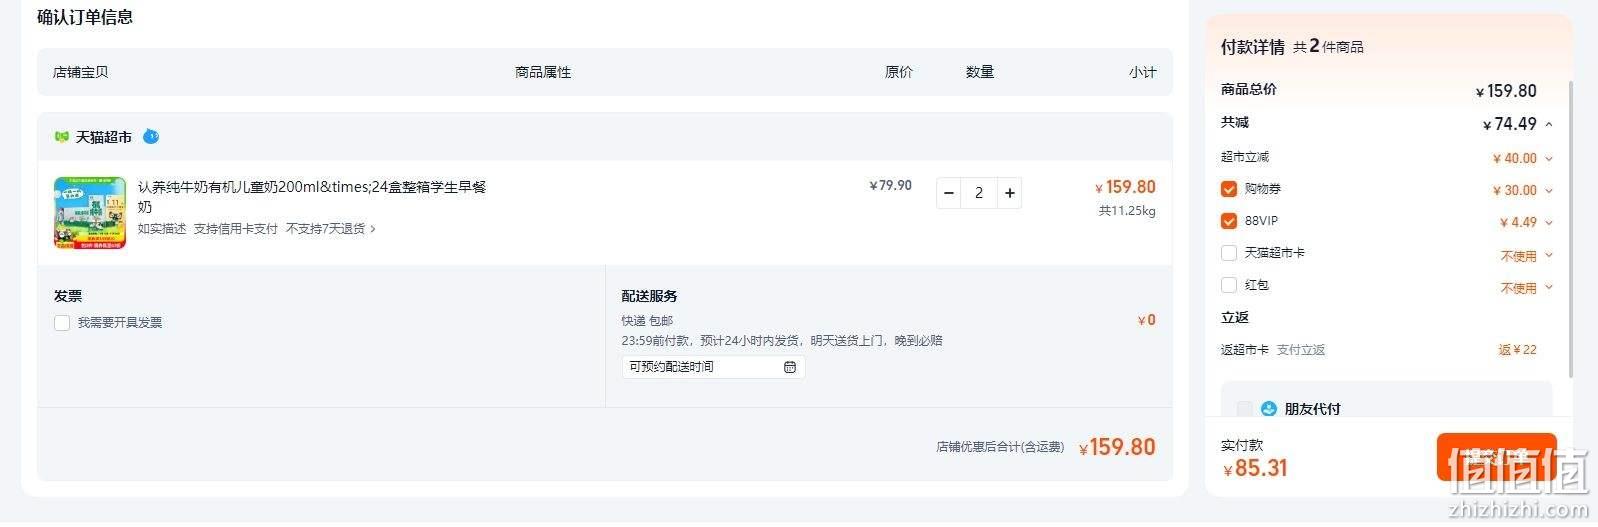Click the payment details panel scrollbar
The width and height of the screenshot is (1598, 527).
click(x=1570, y=228)
